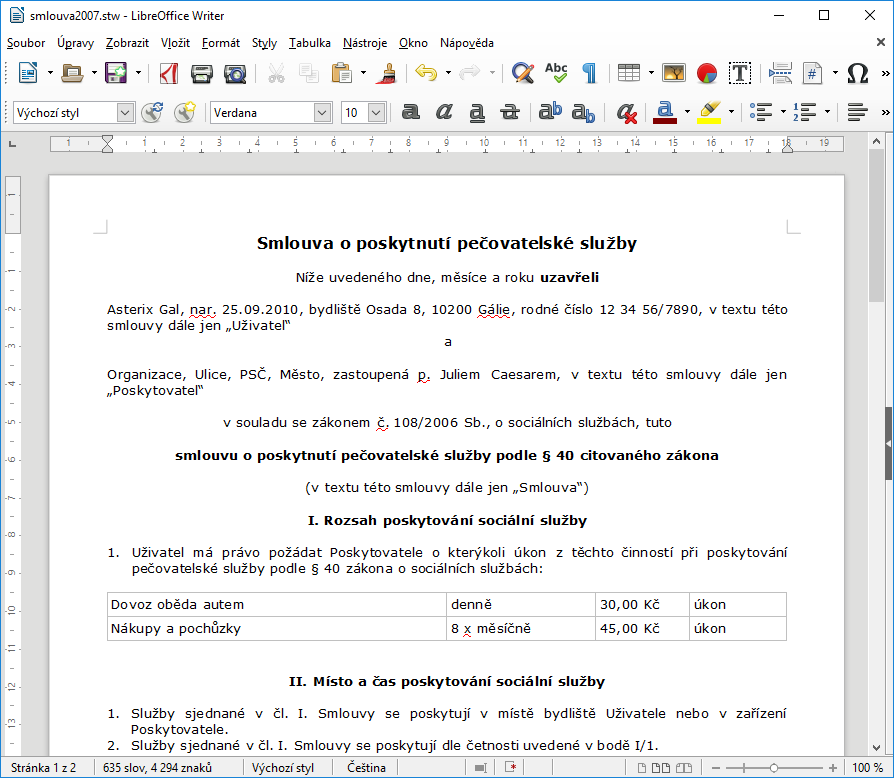
Task: Export the document as PDF
Action: 168,73
